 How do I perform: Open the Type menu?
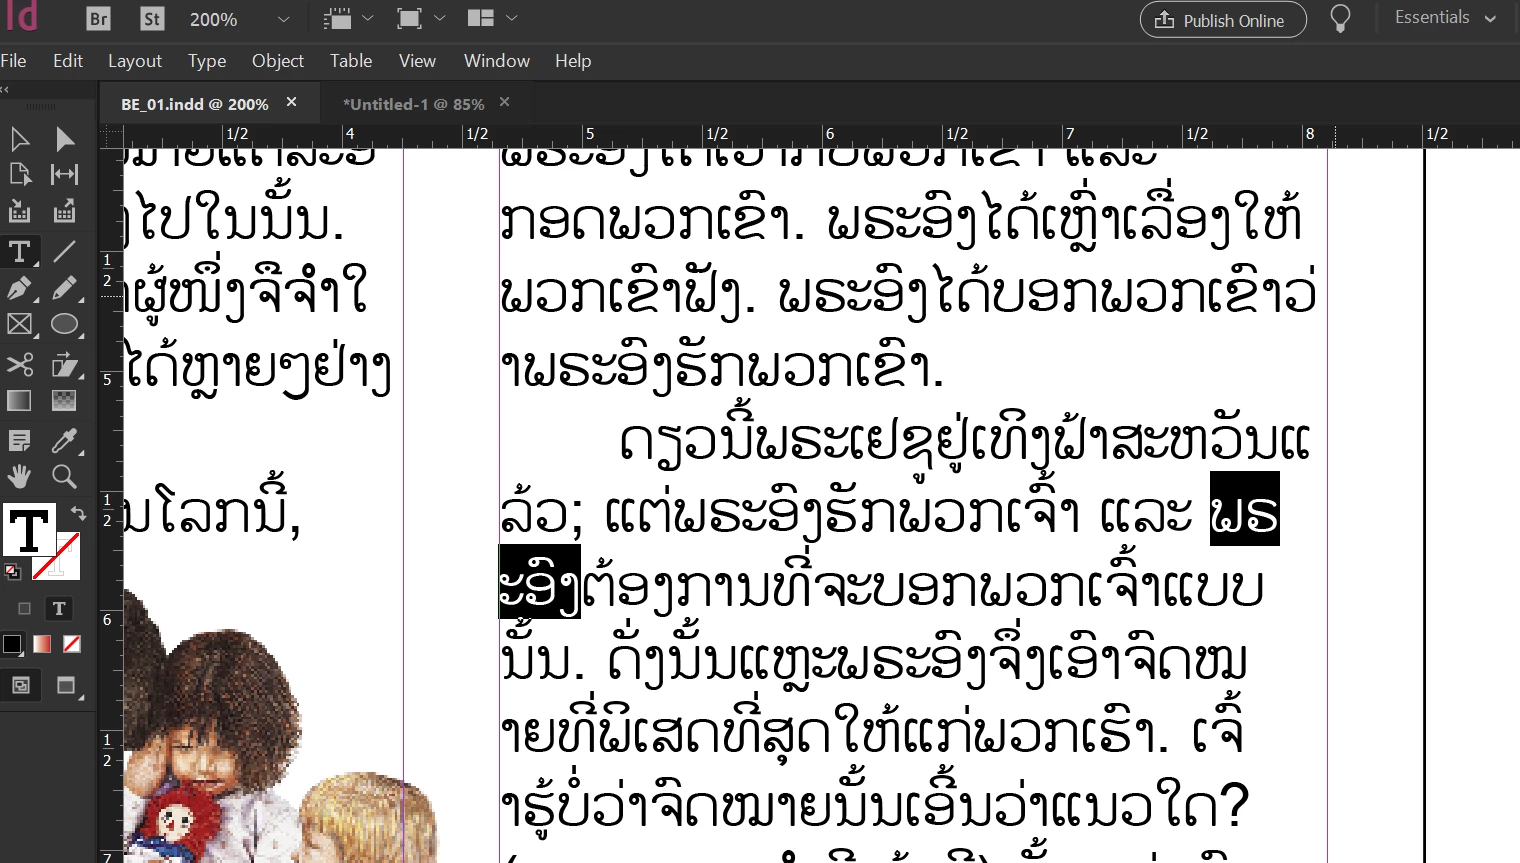[207, 61]
